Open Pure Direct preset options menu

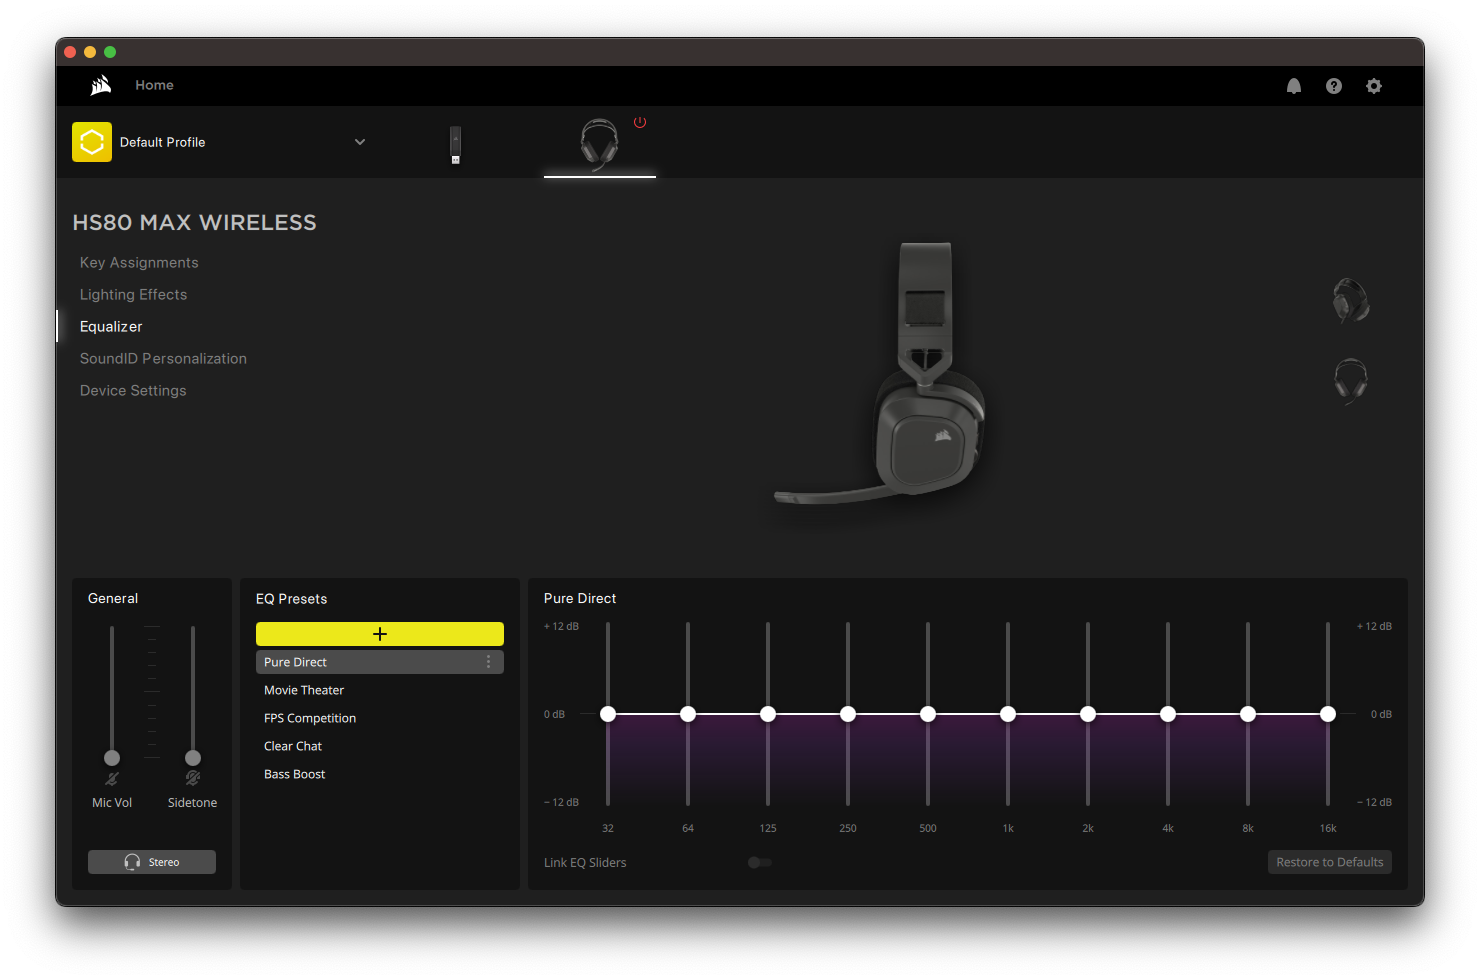tap(488, 662)
